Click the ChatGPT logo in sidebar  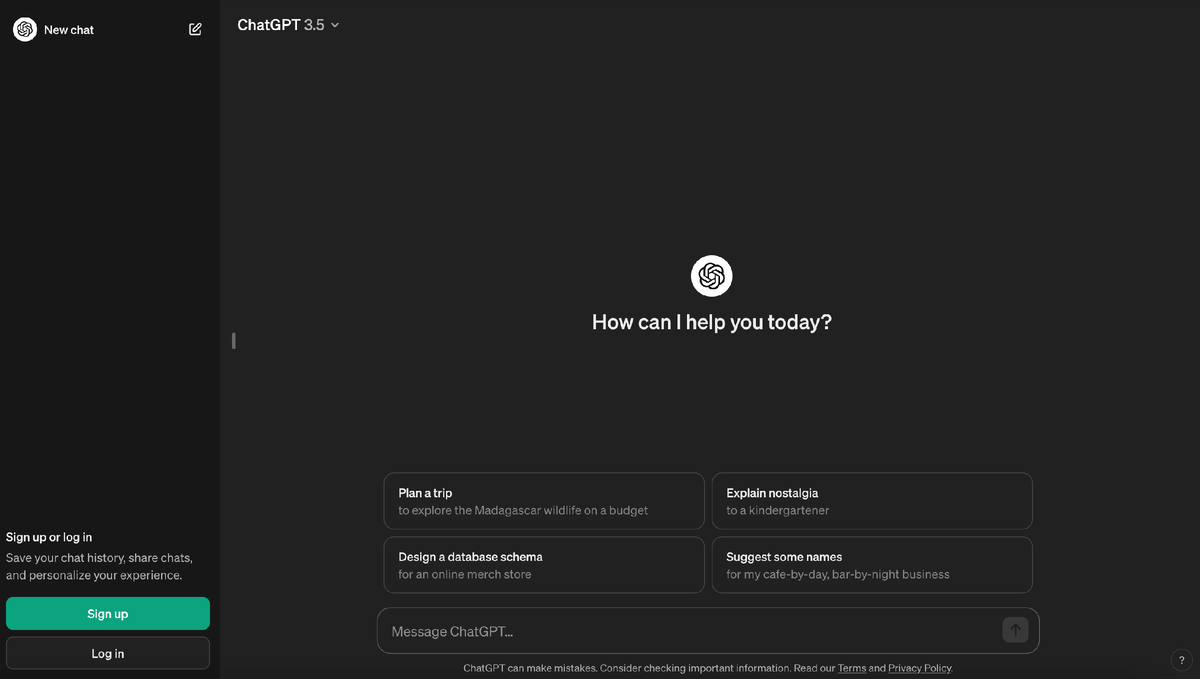point(25,30)
